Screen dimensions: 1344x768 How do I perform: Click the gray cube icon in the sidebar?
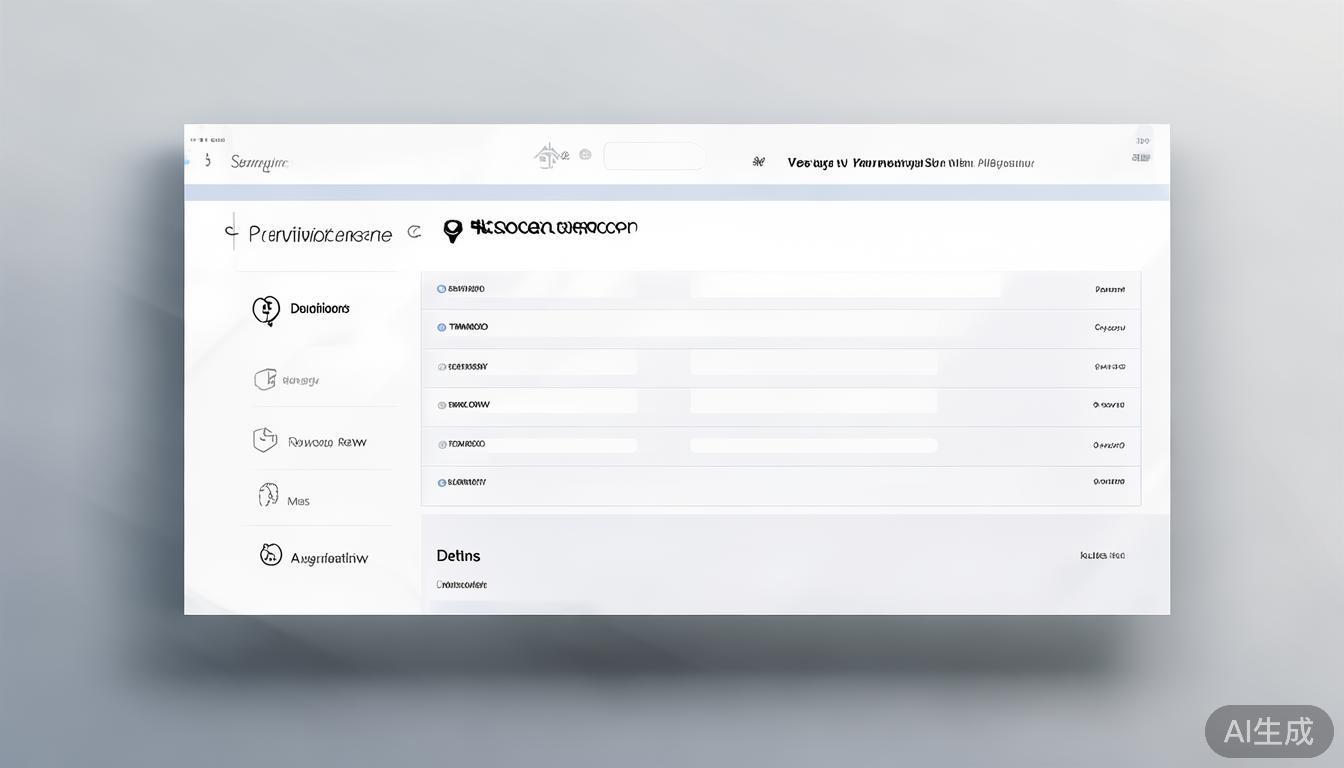coord(265,379)
